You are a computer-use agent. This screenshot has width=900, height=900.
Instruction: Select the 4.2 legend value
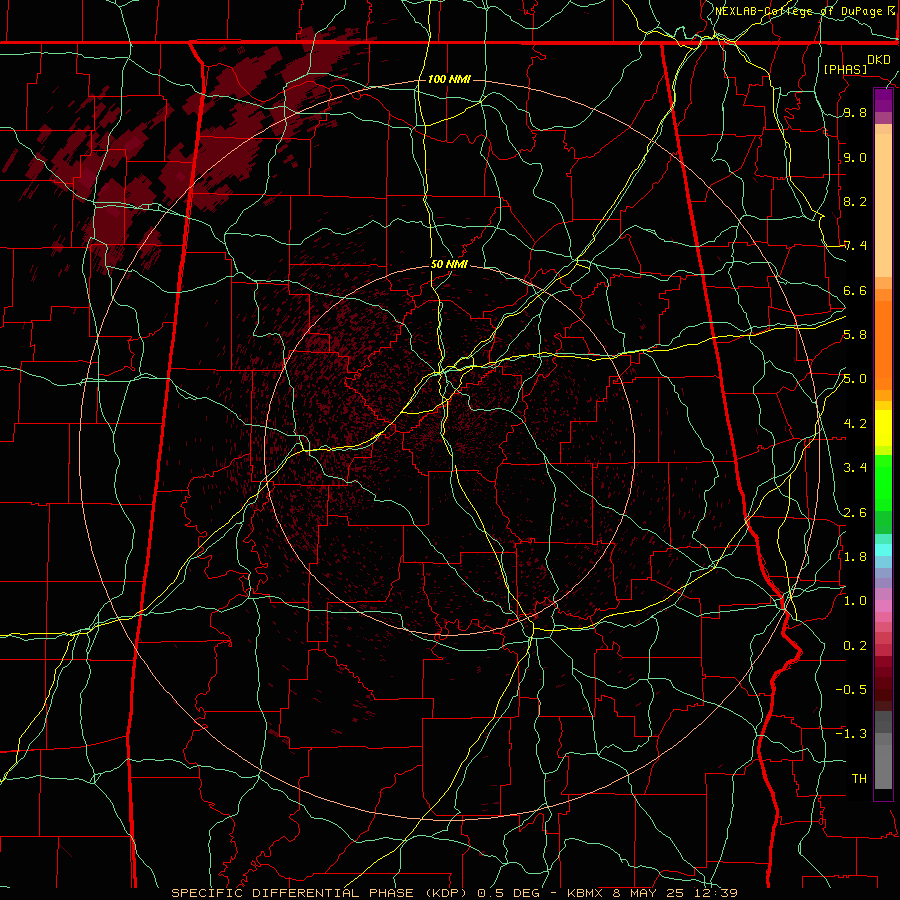click(x=855, y=424)
